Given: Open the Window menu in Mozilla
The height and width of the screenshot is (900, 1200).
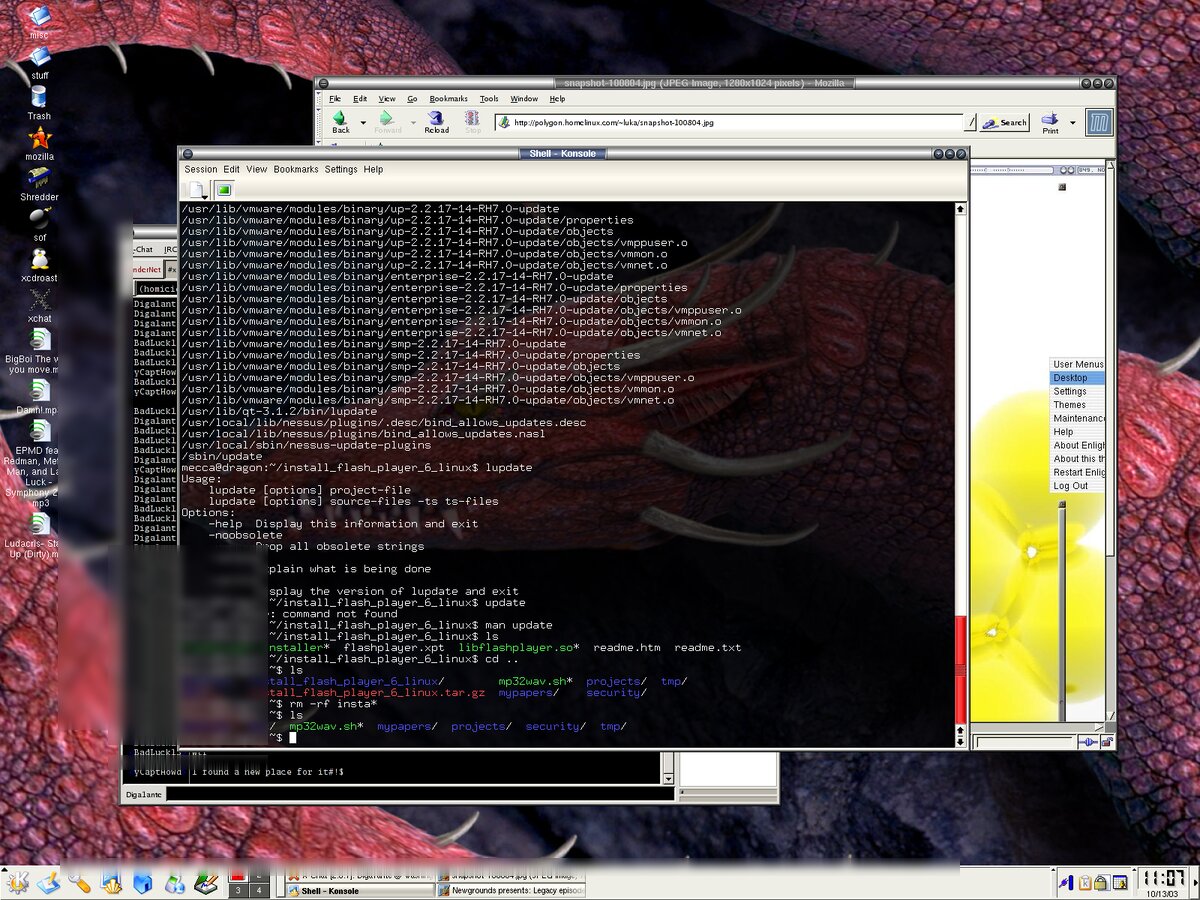Looking at the screenshot, I should click(524, 99).
